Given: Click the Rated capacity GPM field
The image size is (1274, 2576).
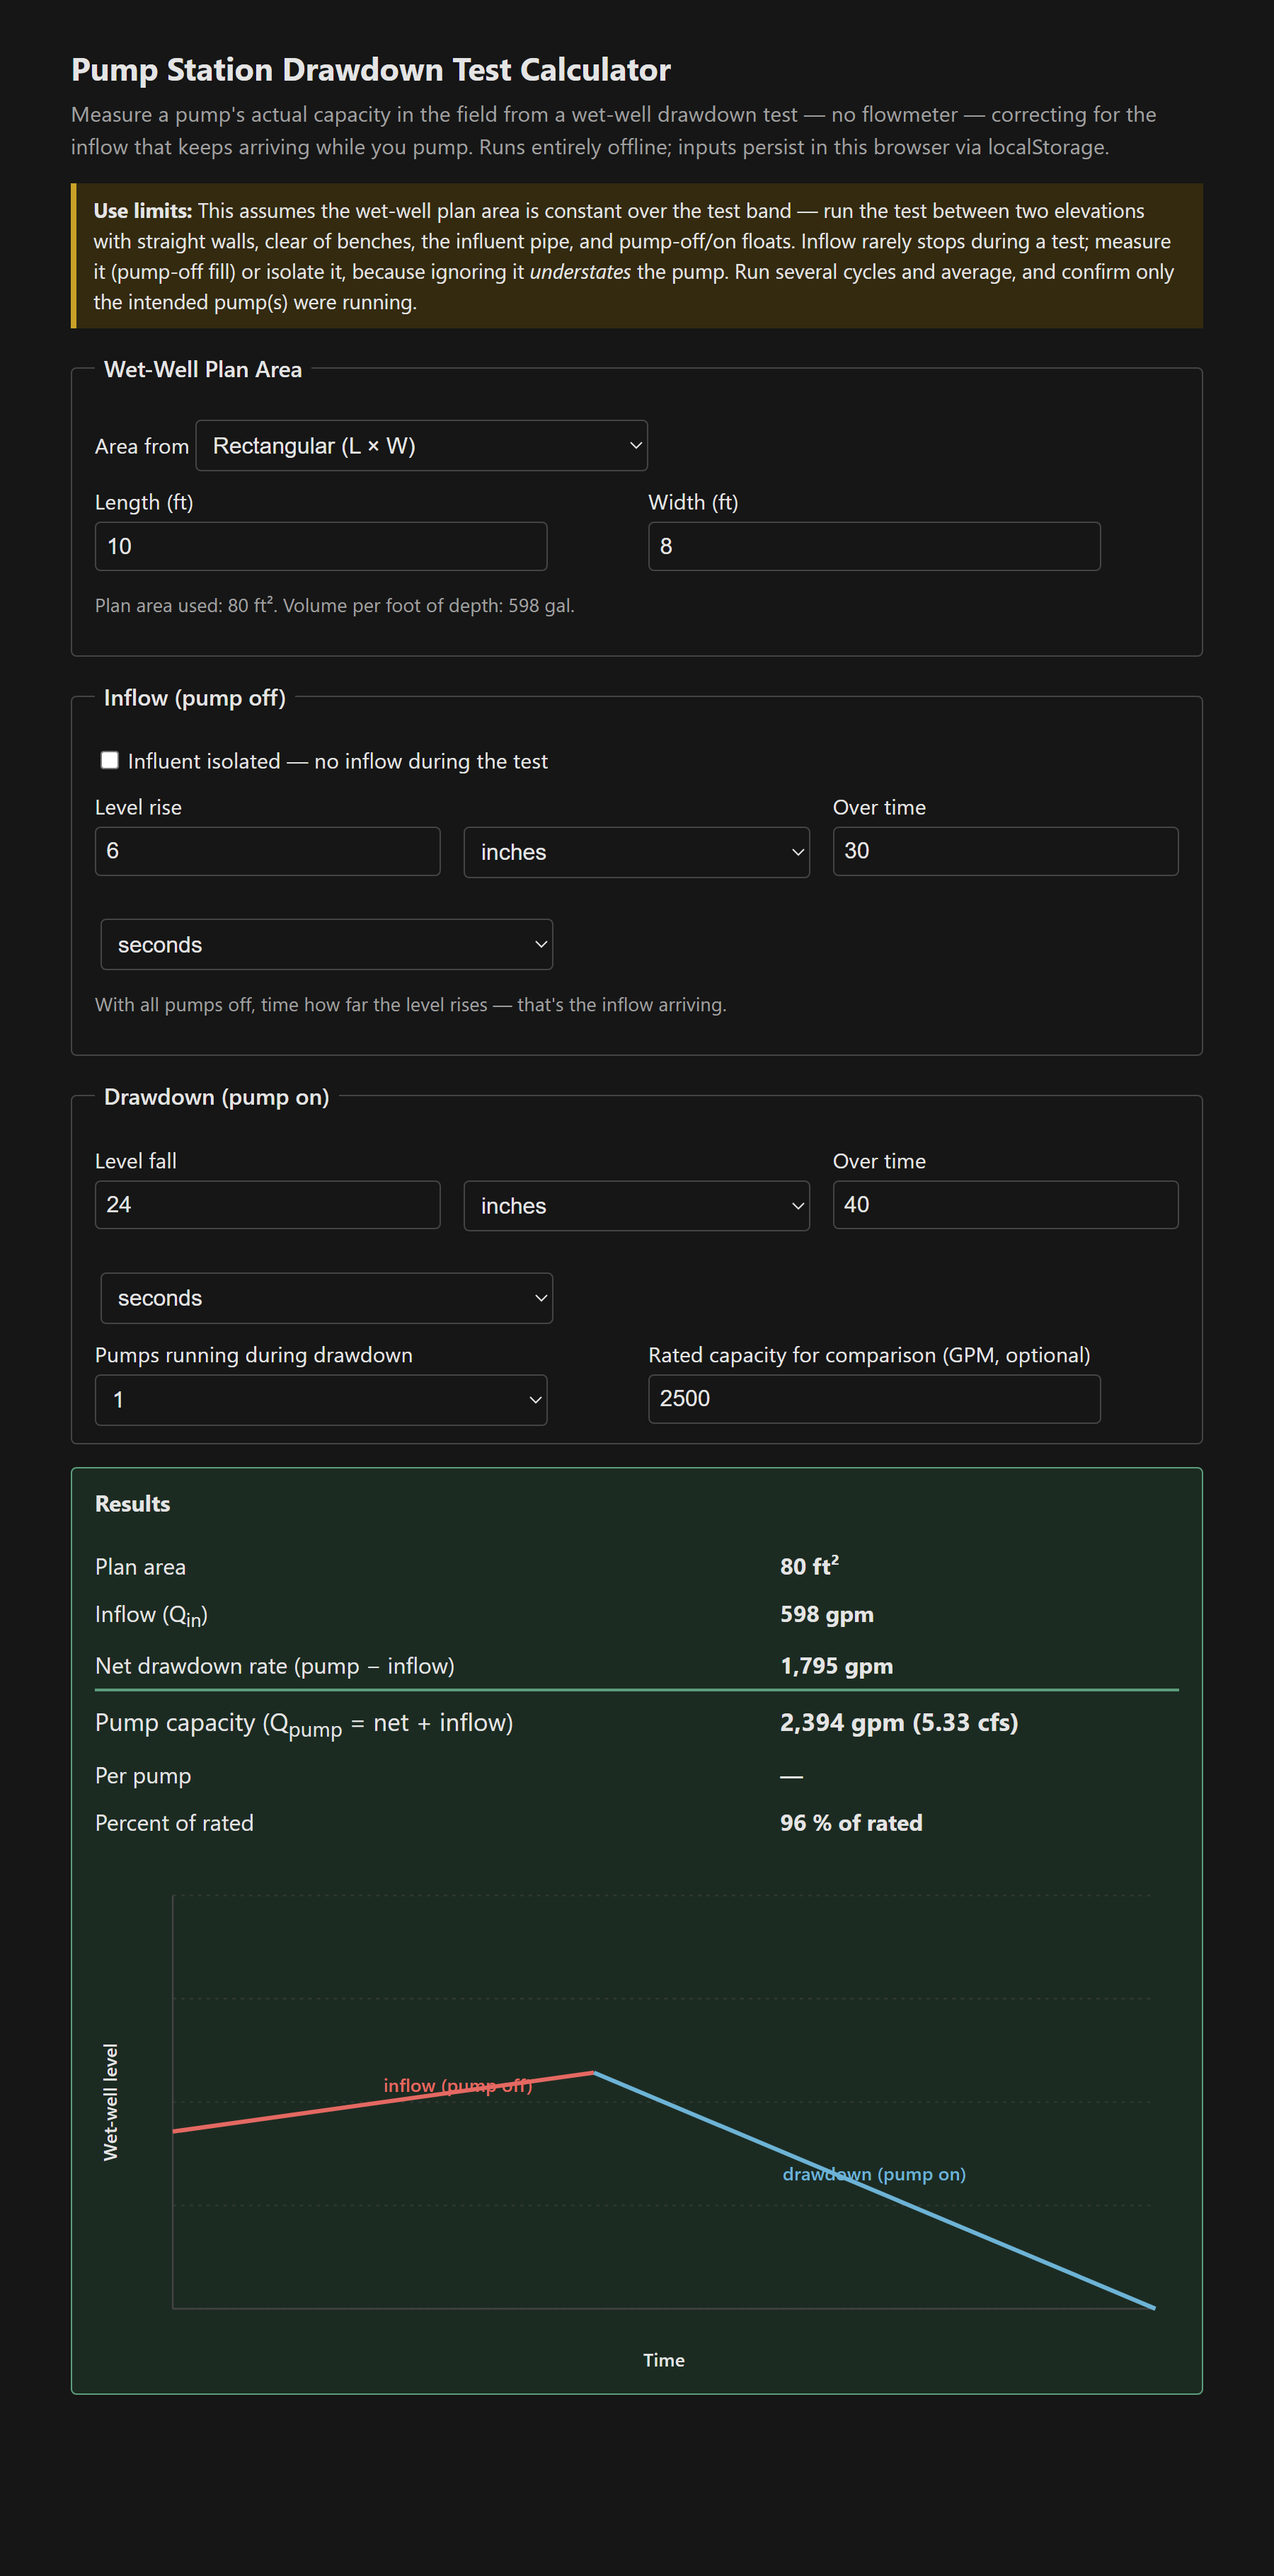Looking at the screenshot, I should 874,1399.
